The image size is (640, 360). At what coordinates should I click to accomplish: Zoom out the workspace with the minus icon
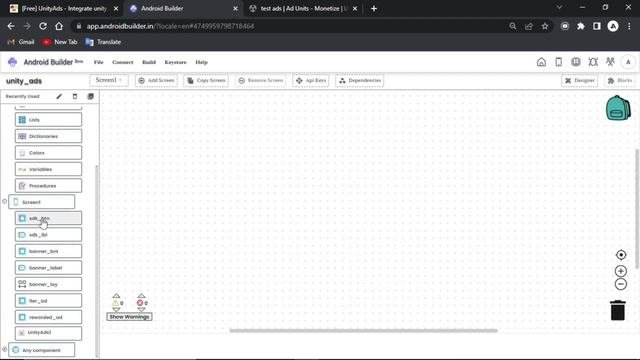point(621,284)
